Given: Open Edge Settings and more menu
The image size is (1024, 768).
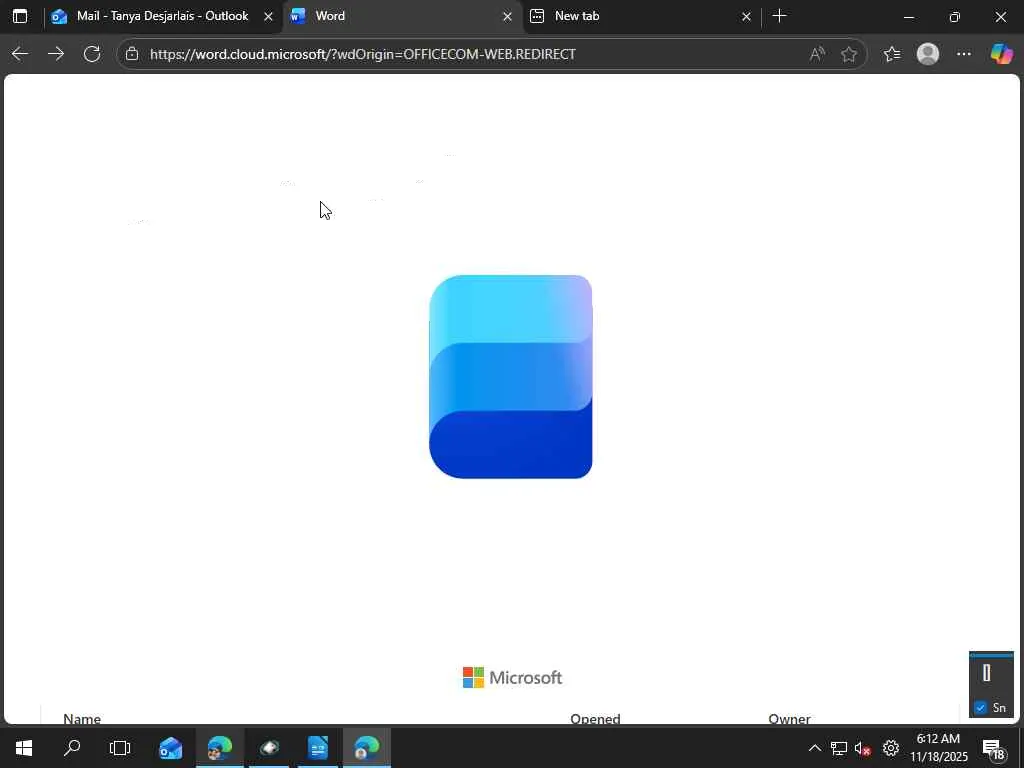Looking at the screenshot, I should [x=963, y=54].
